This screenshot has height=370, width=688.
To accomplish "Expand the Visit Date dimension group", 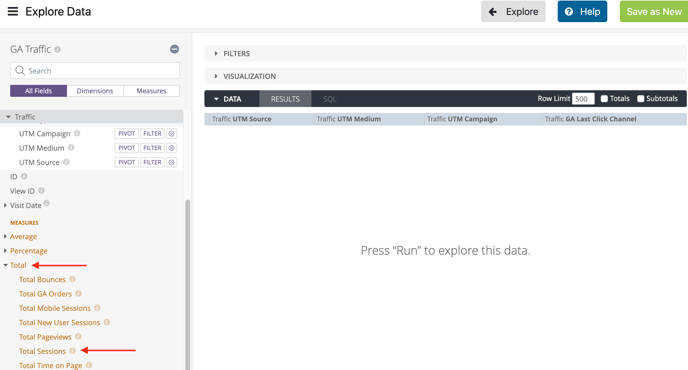I will (x=5, y=205).
